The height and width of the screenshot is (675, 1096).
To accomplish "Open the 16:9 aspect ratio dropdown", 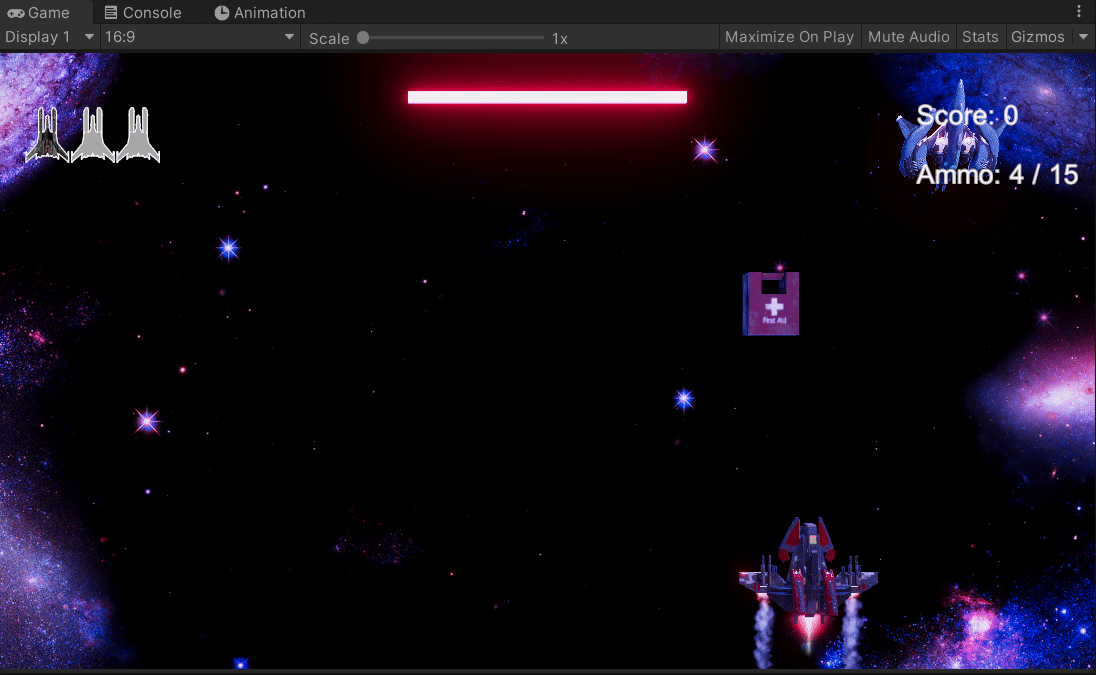I will click(x=200, y=37).
